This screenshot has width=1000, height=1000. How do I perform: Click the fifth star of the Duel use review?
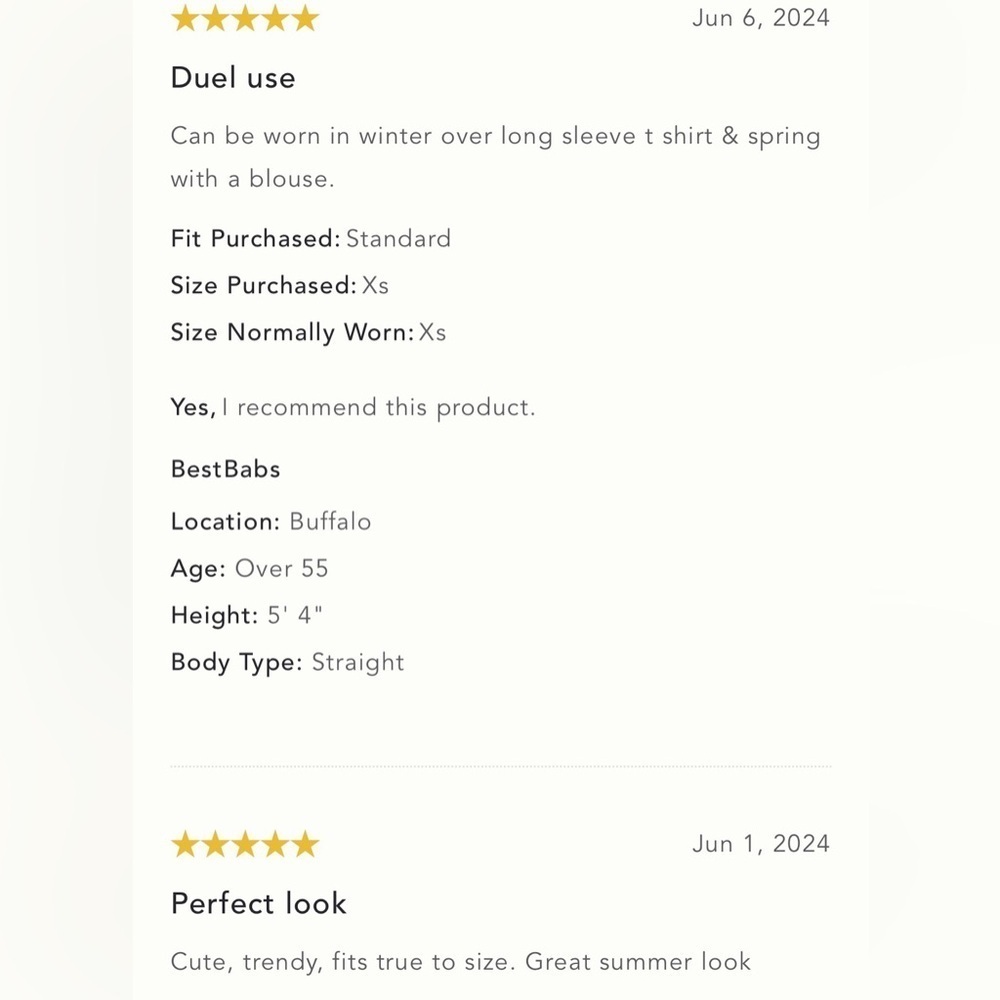click(305, 18)
